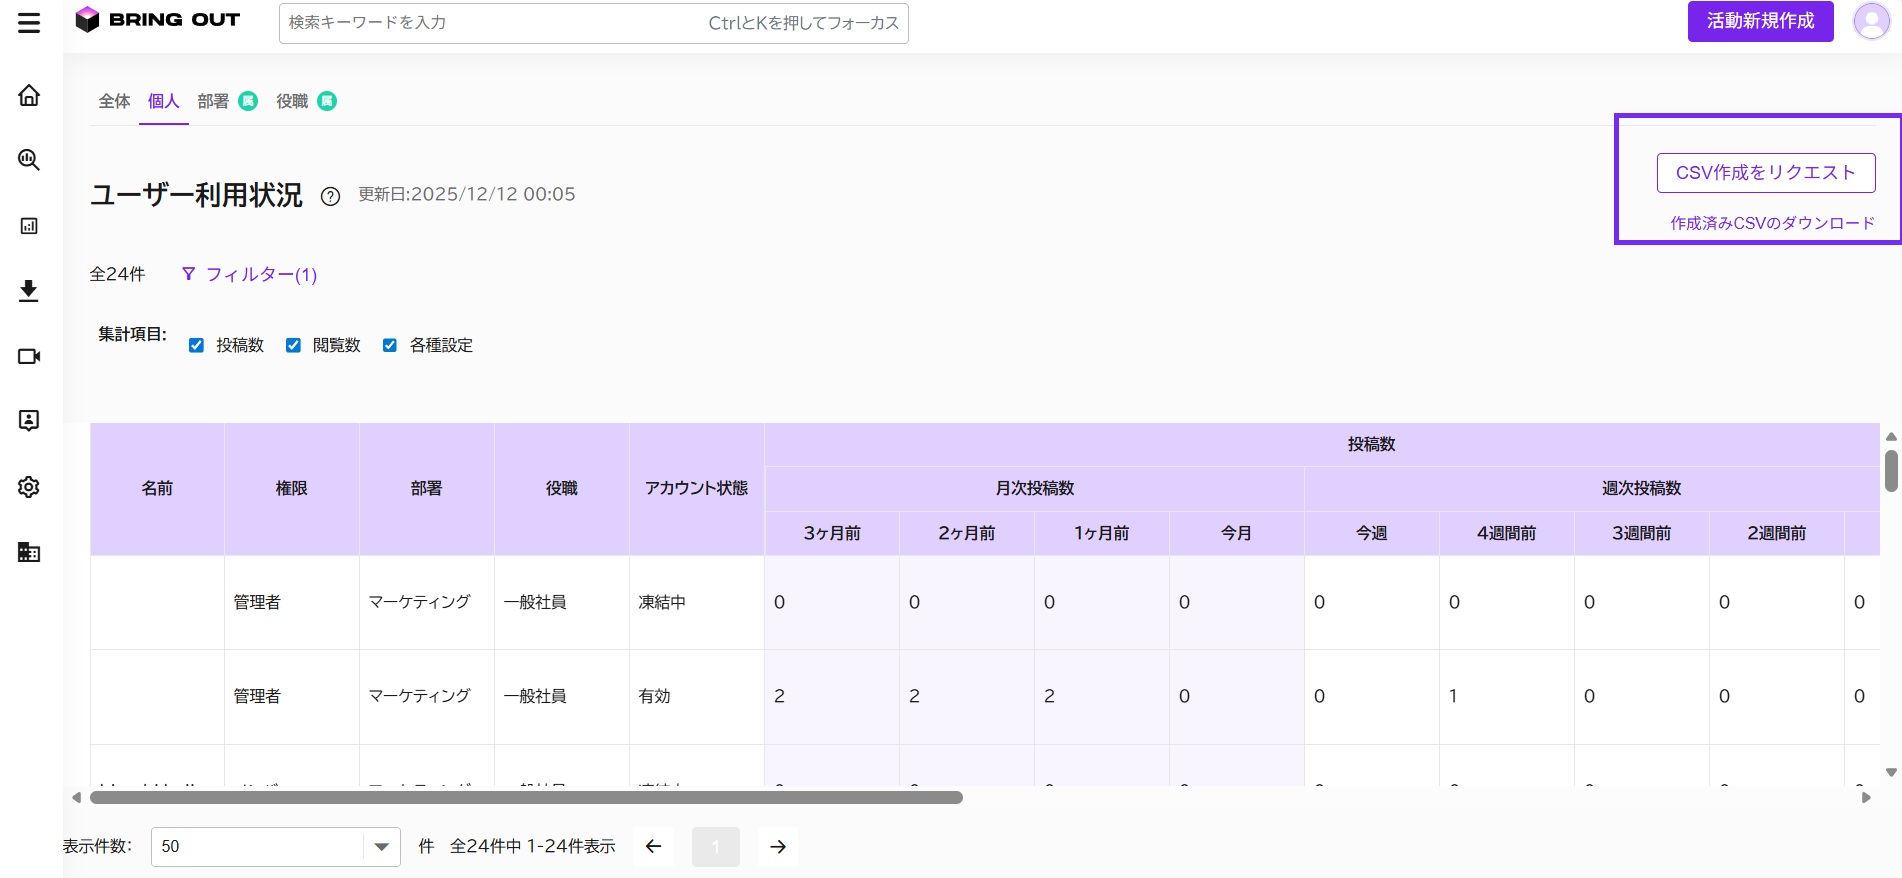This screenshot has width=1902, height=878.
Task: Open 作成済みCSVのダウンロード link
Action: (1772, 223)
